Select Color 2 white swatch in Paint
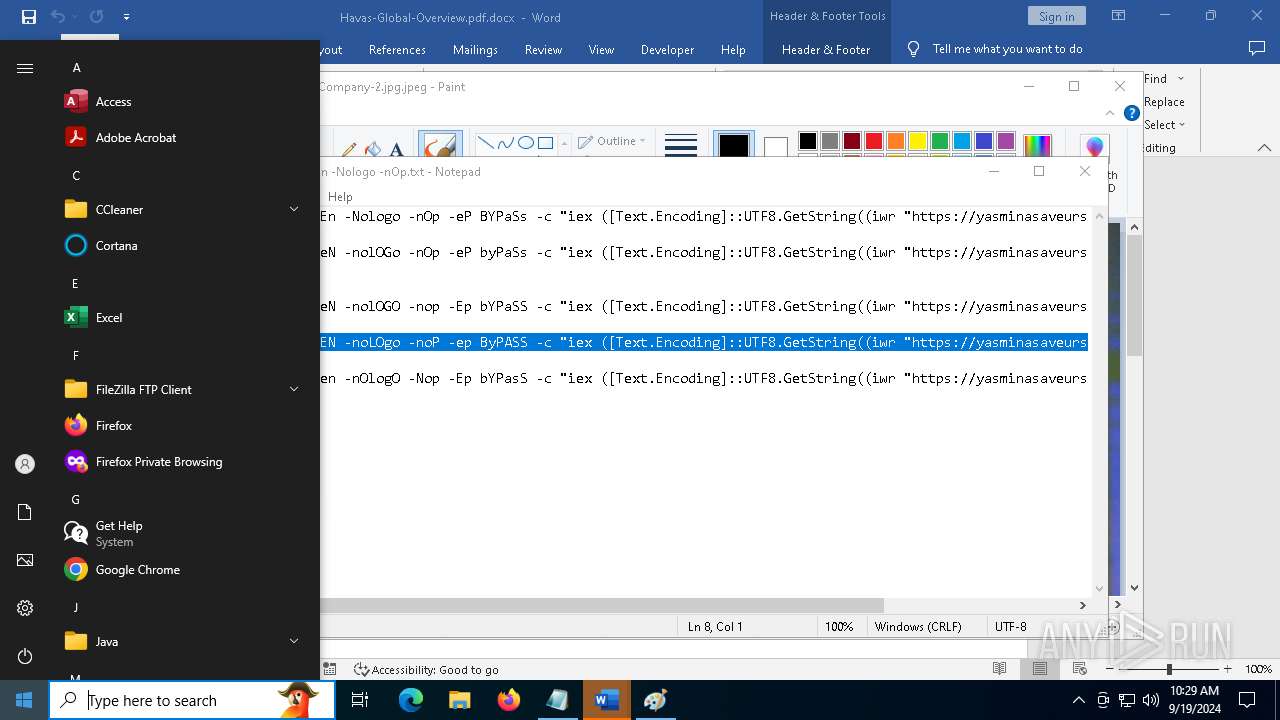Screen dimensions: 1280x720 (x=775, y=147)
